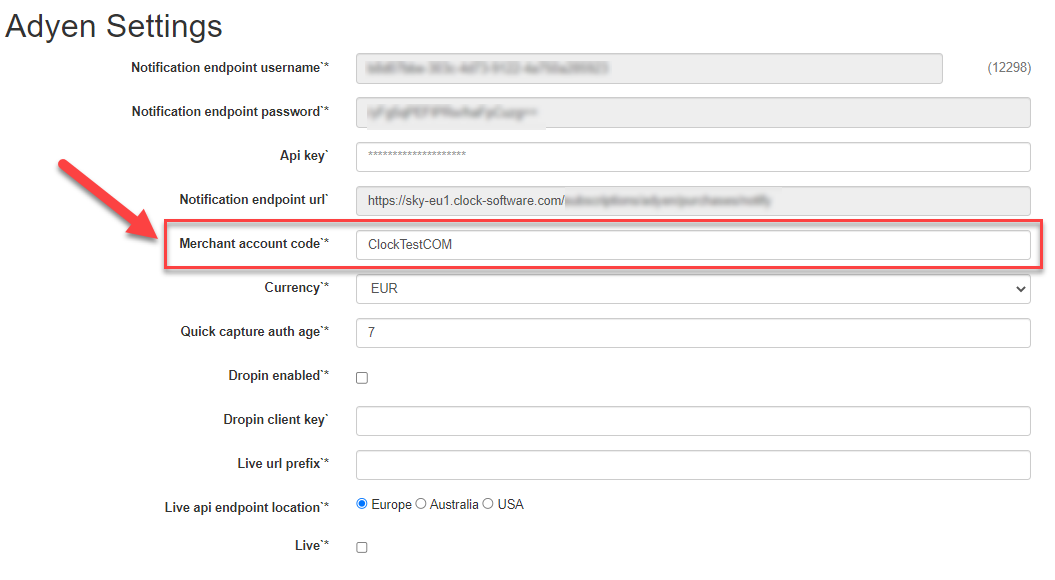Click the Notification endpoint password field
The image size is (1055, 580).
click(690, 112)
